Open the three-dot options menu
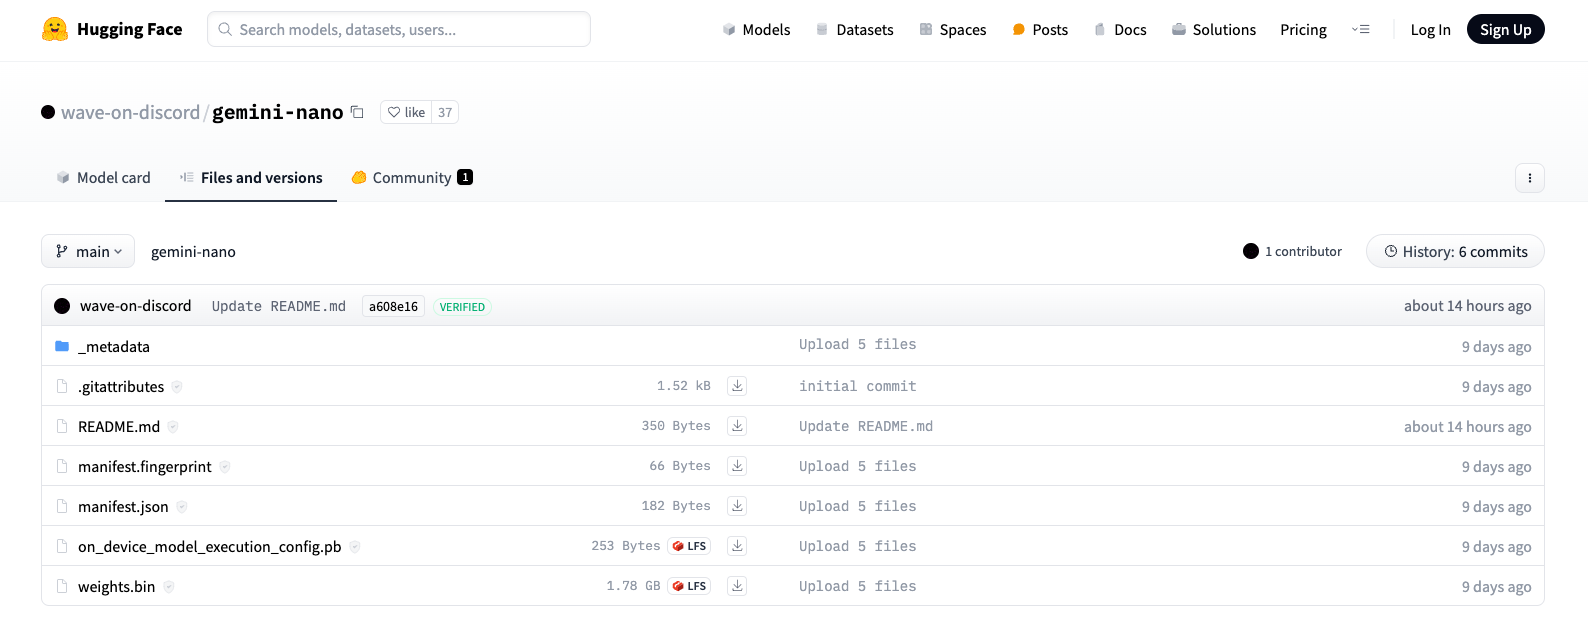Image resolution: width=1588 pixels, height=623 pixels. click(1529, 178)
